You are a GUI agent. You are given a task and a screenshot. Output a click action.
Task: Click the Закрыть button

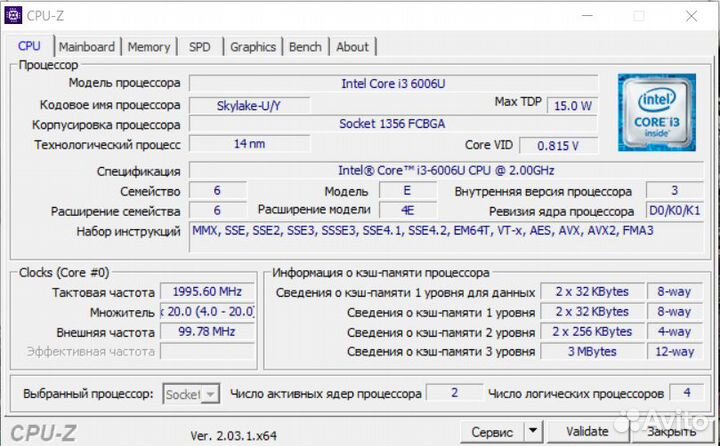click(x=671, y=431)
